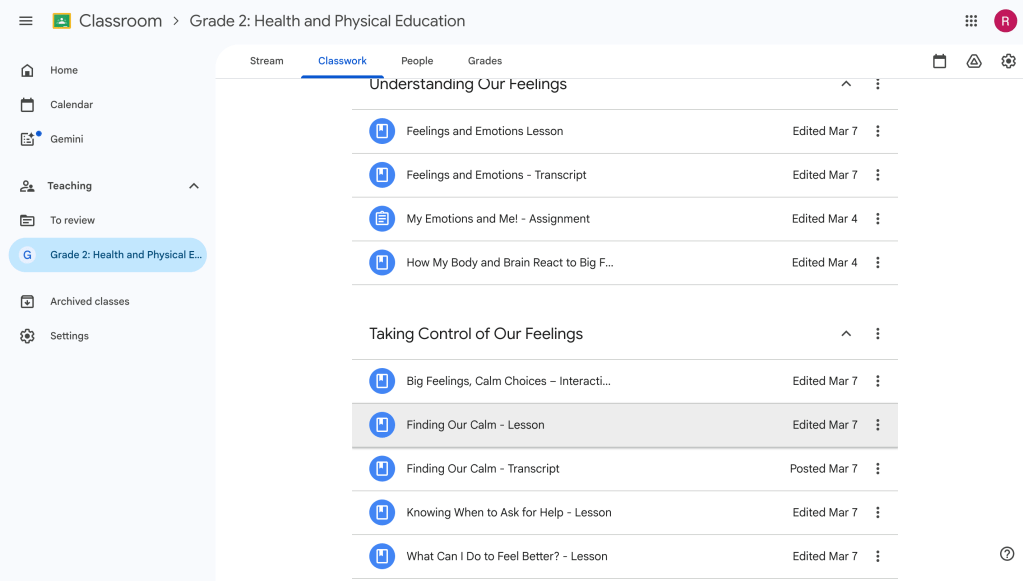Click the account avatar R
Viewport: 1023px width, 581px height.
[x=1005, y=21]
